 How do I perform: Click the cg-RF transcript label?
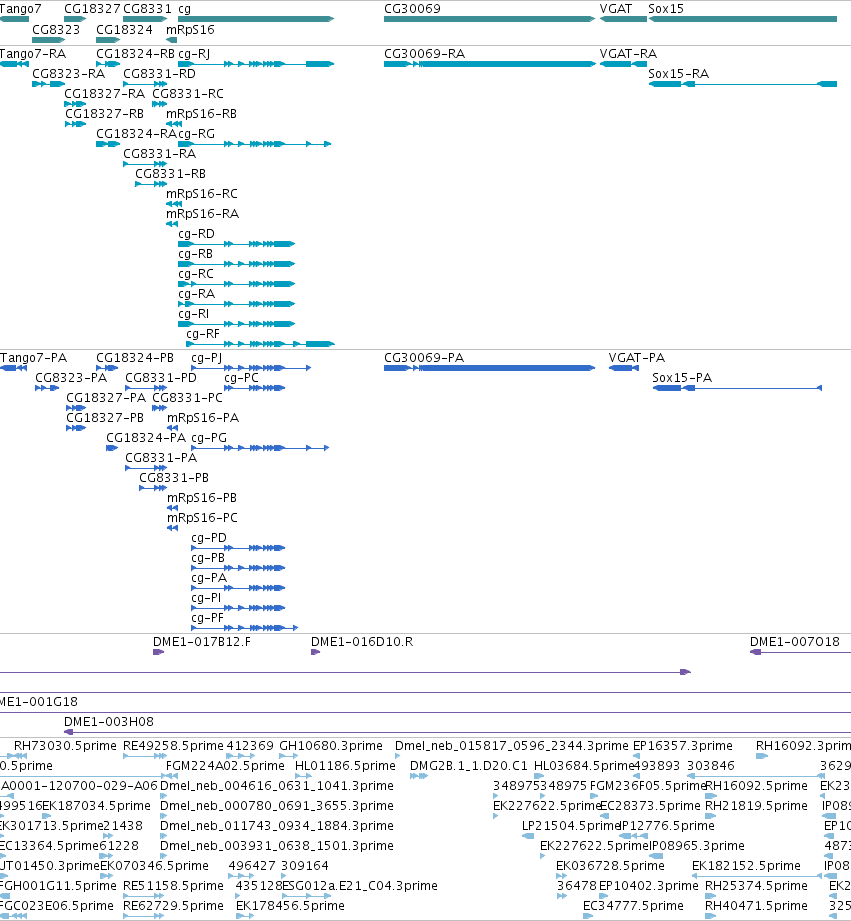(203, 334)
